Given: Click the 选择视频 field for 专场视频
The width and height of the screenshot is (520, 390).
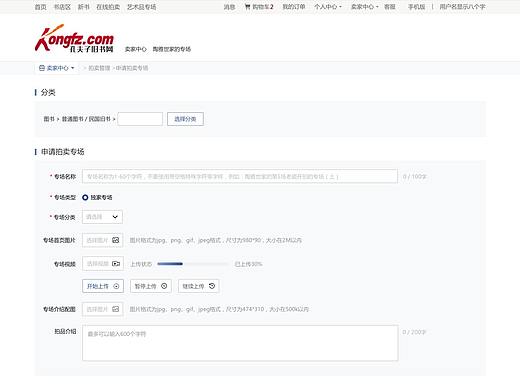Looking at the screenshot, I should [x=103, y=264].
